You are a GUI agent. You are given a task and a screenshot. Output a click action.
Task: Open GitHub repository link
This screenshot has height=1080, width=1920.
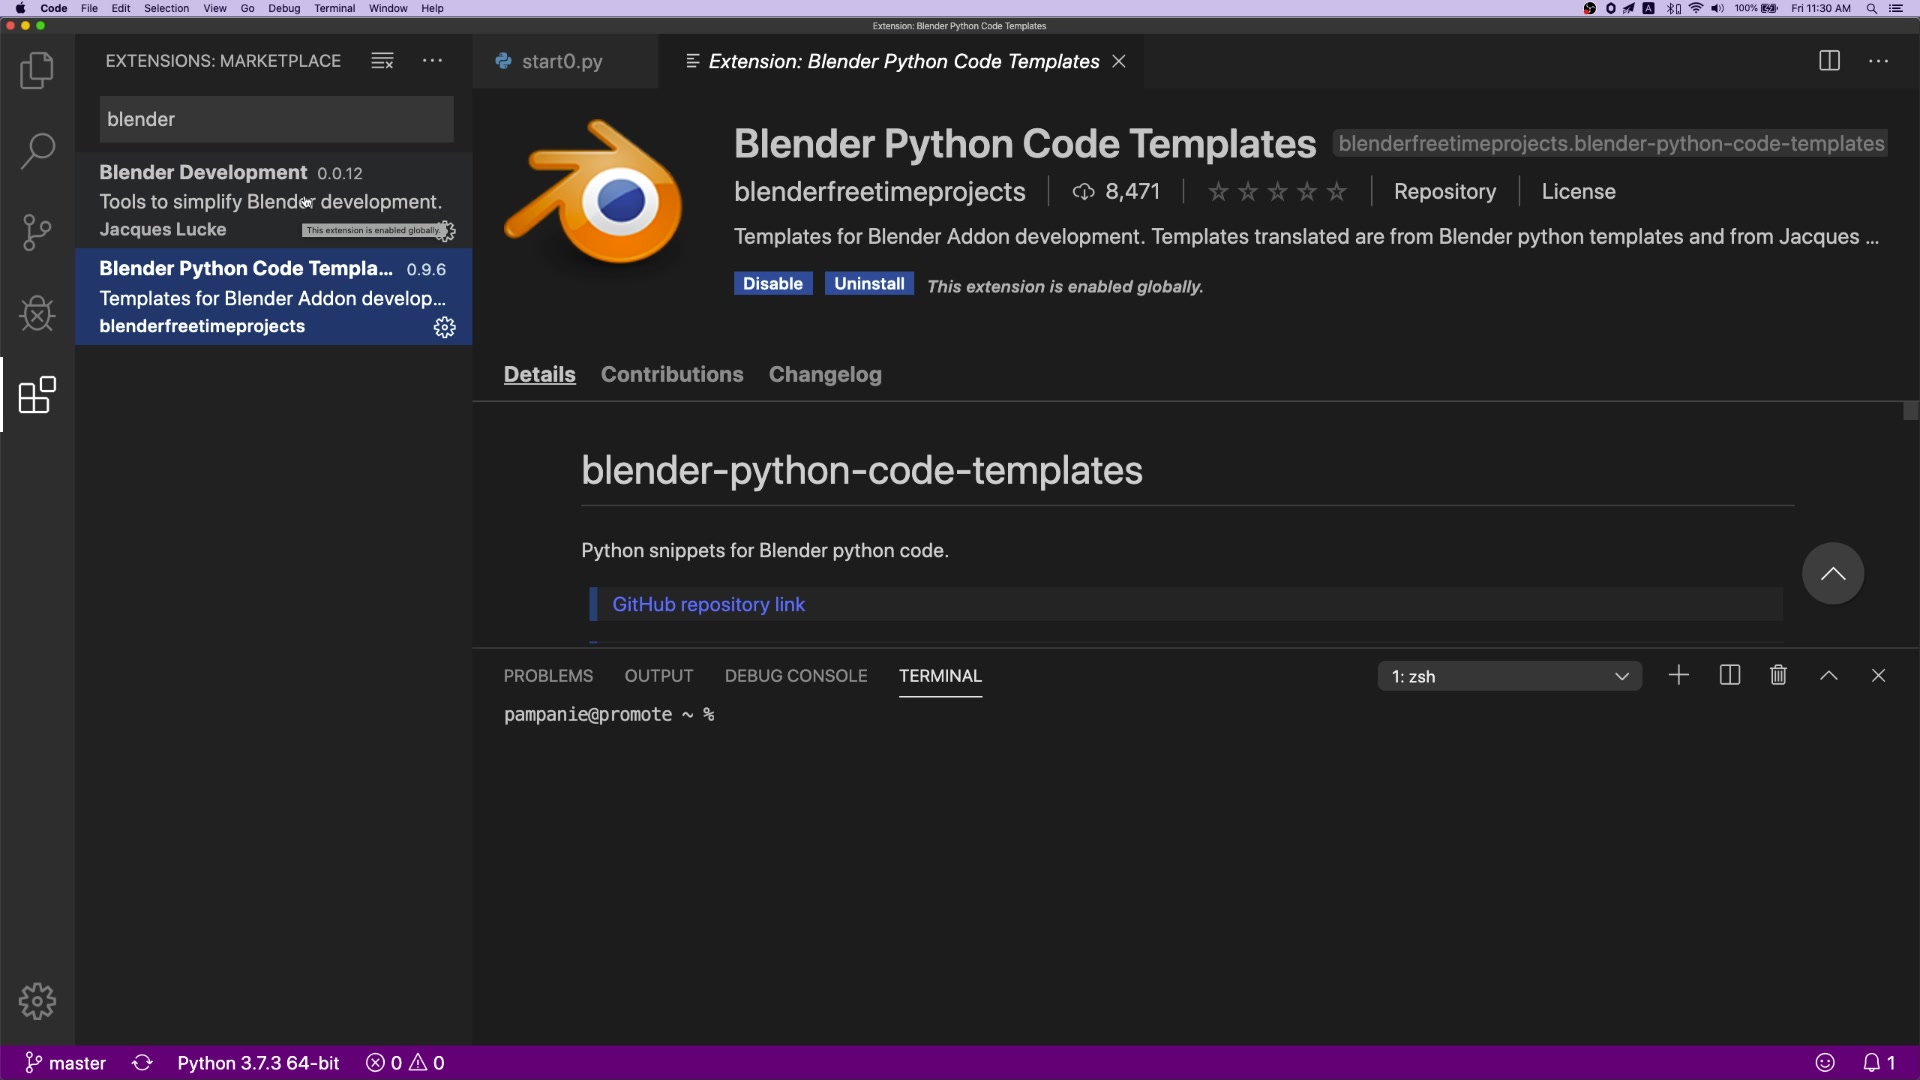tap(708, 605)
